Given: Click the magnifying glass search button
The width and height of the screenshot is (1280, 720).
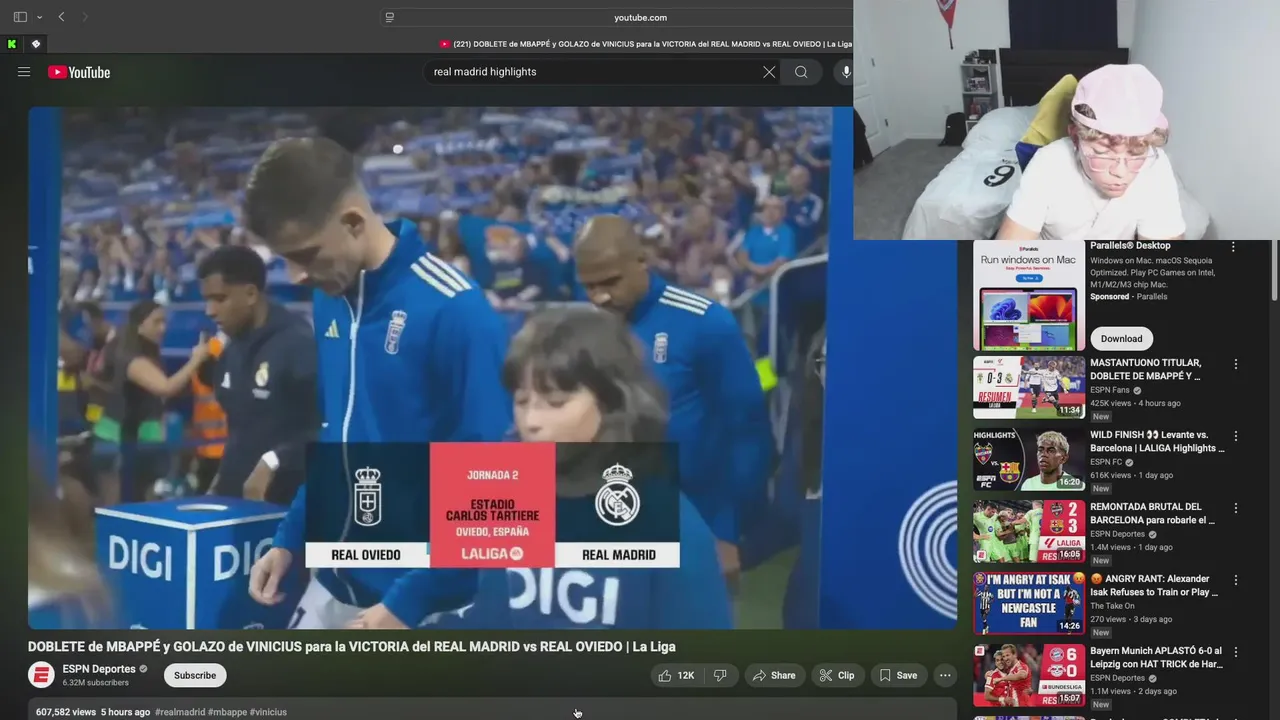Looking at the screenshot, I should click(x=801, y=72).
